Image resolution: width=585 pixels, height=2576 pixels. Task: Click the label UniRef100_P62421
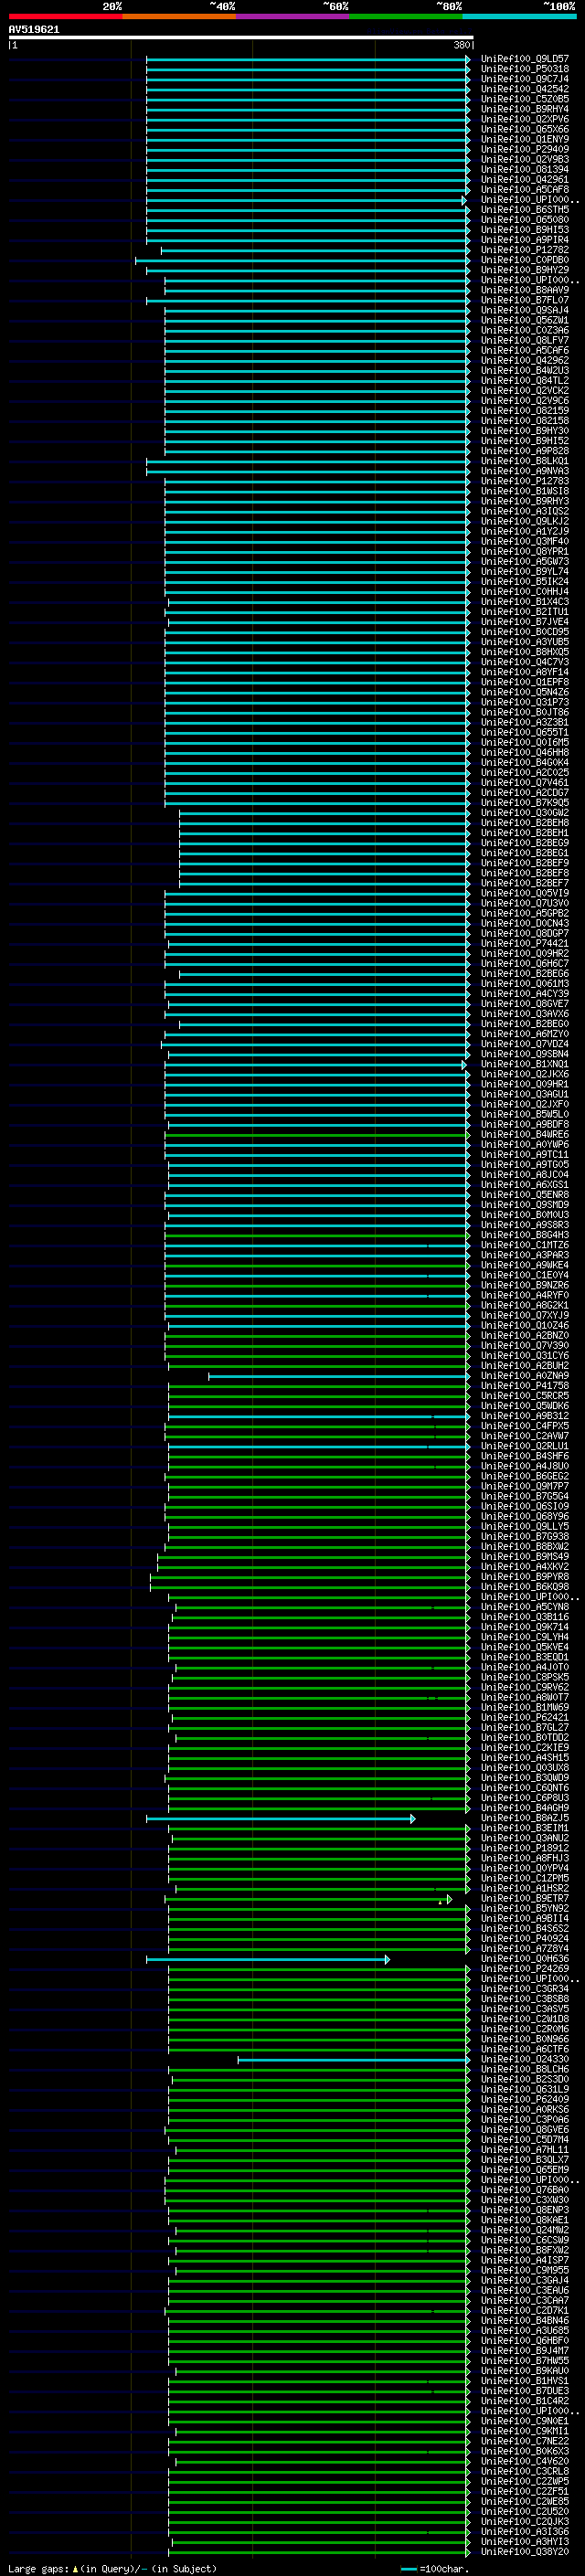[x=525, y=1717]
